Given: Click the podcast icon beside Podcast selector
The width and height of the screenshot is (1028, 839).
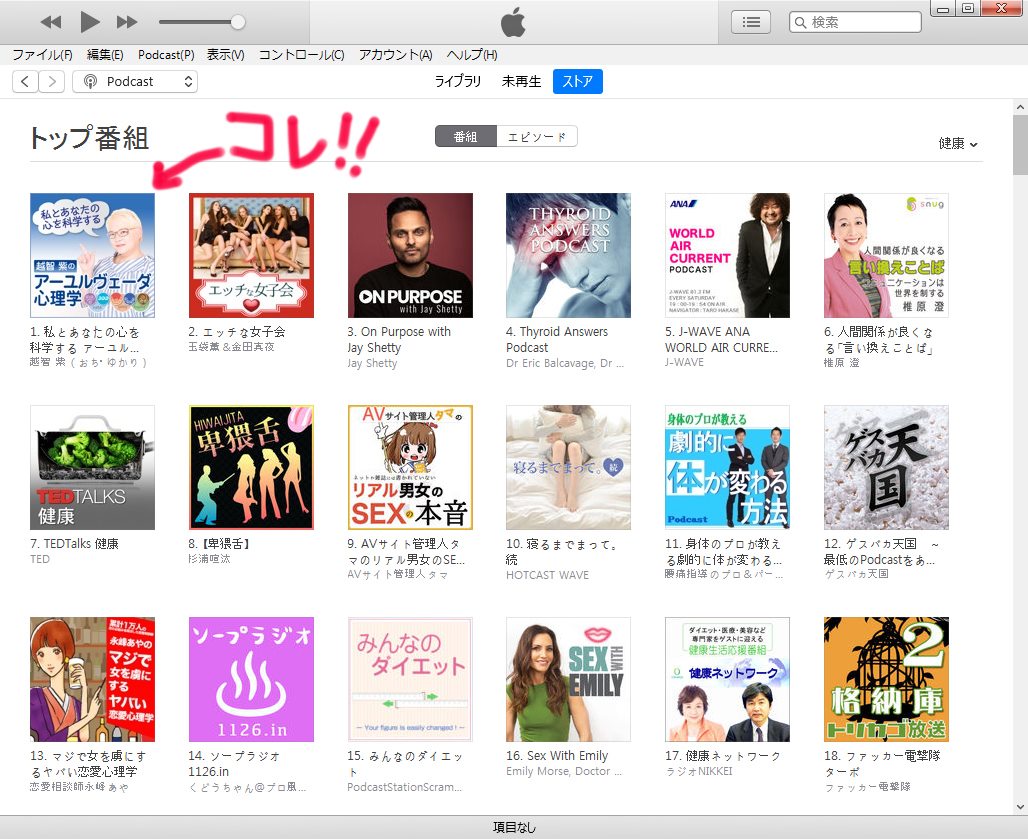Looking at the screenshot, I should (90, 81).
